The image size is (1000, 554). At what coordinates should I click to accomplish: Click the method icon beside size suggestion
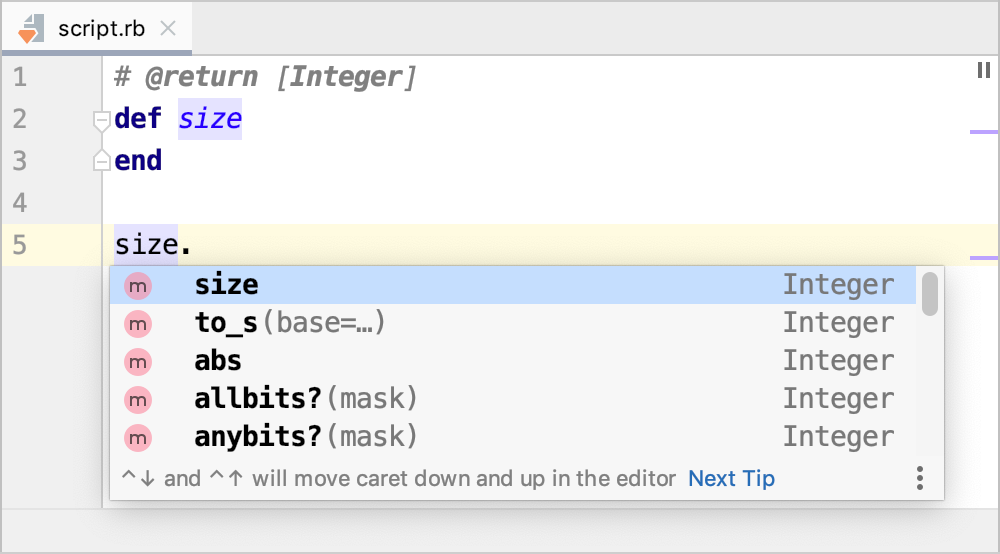(x=137, y=286)
